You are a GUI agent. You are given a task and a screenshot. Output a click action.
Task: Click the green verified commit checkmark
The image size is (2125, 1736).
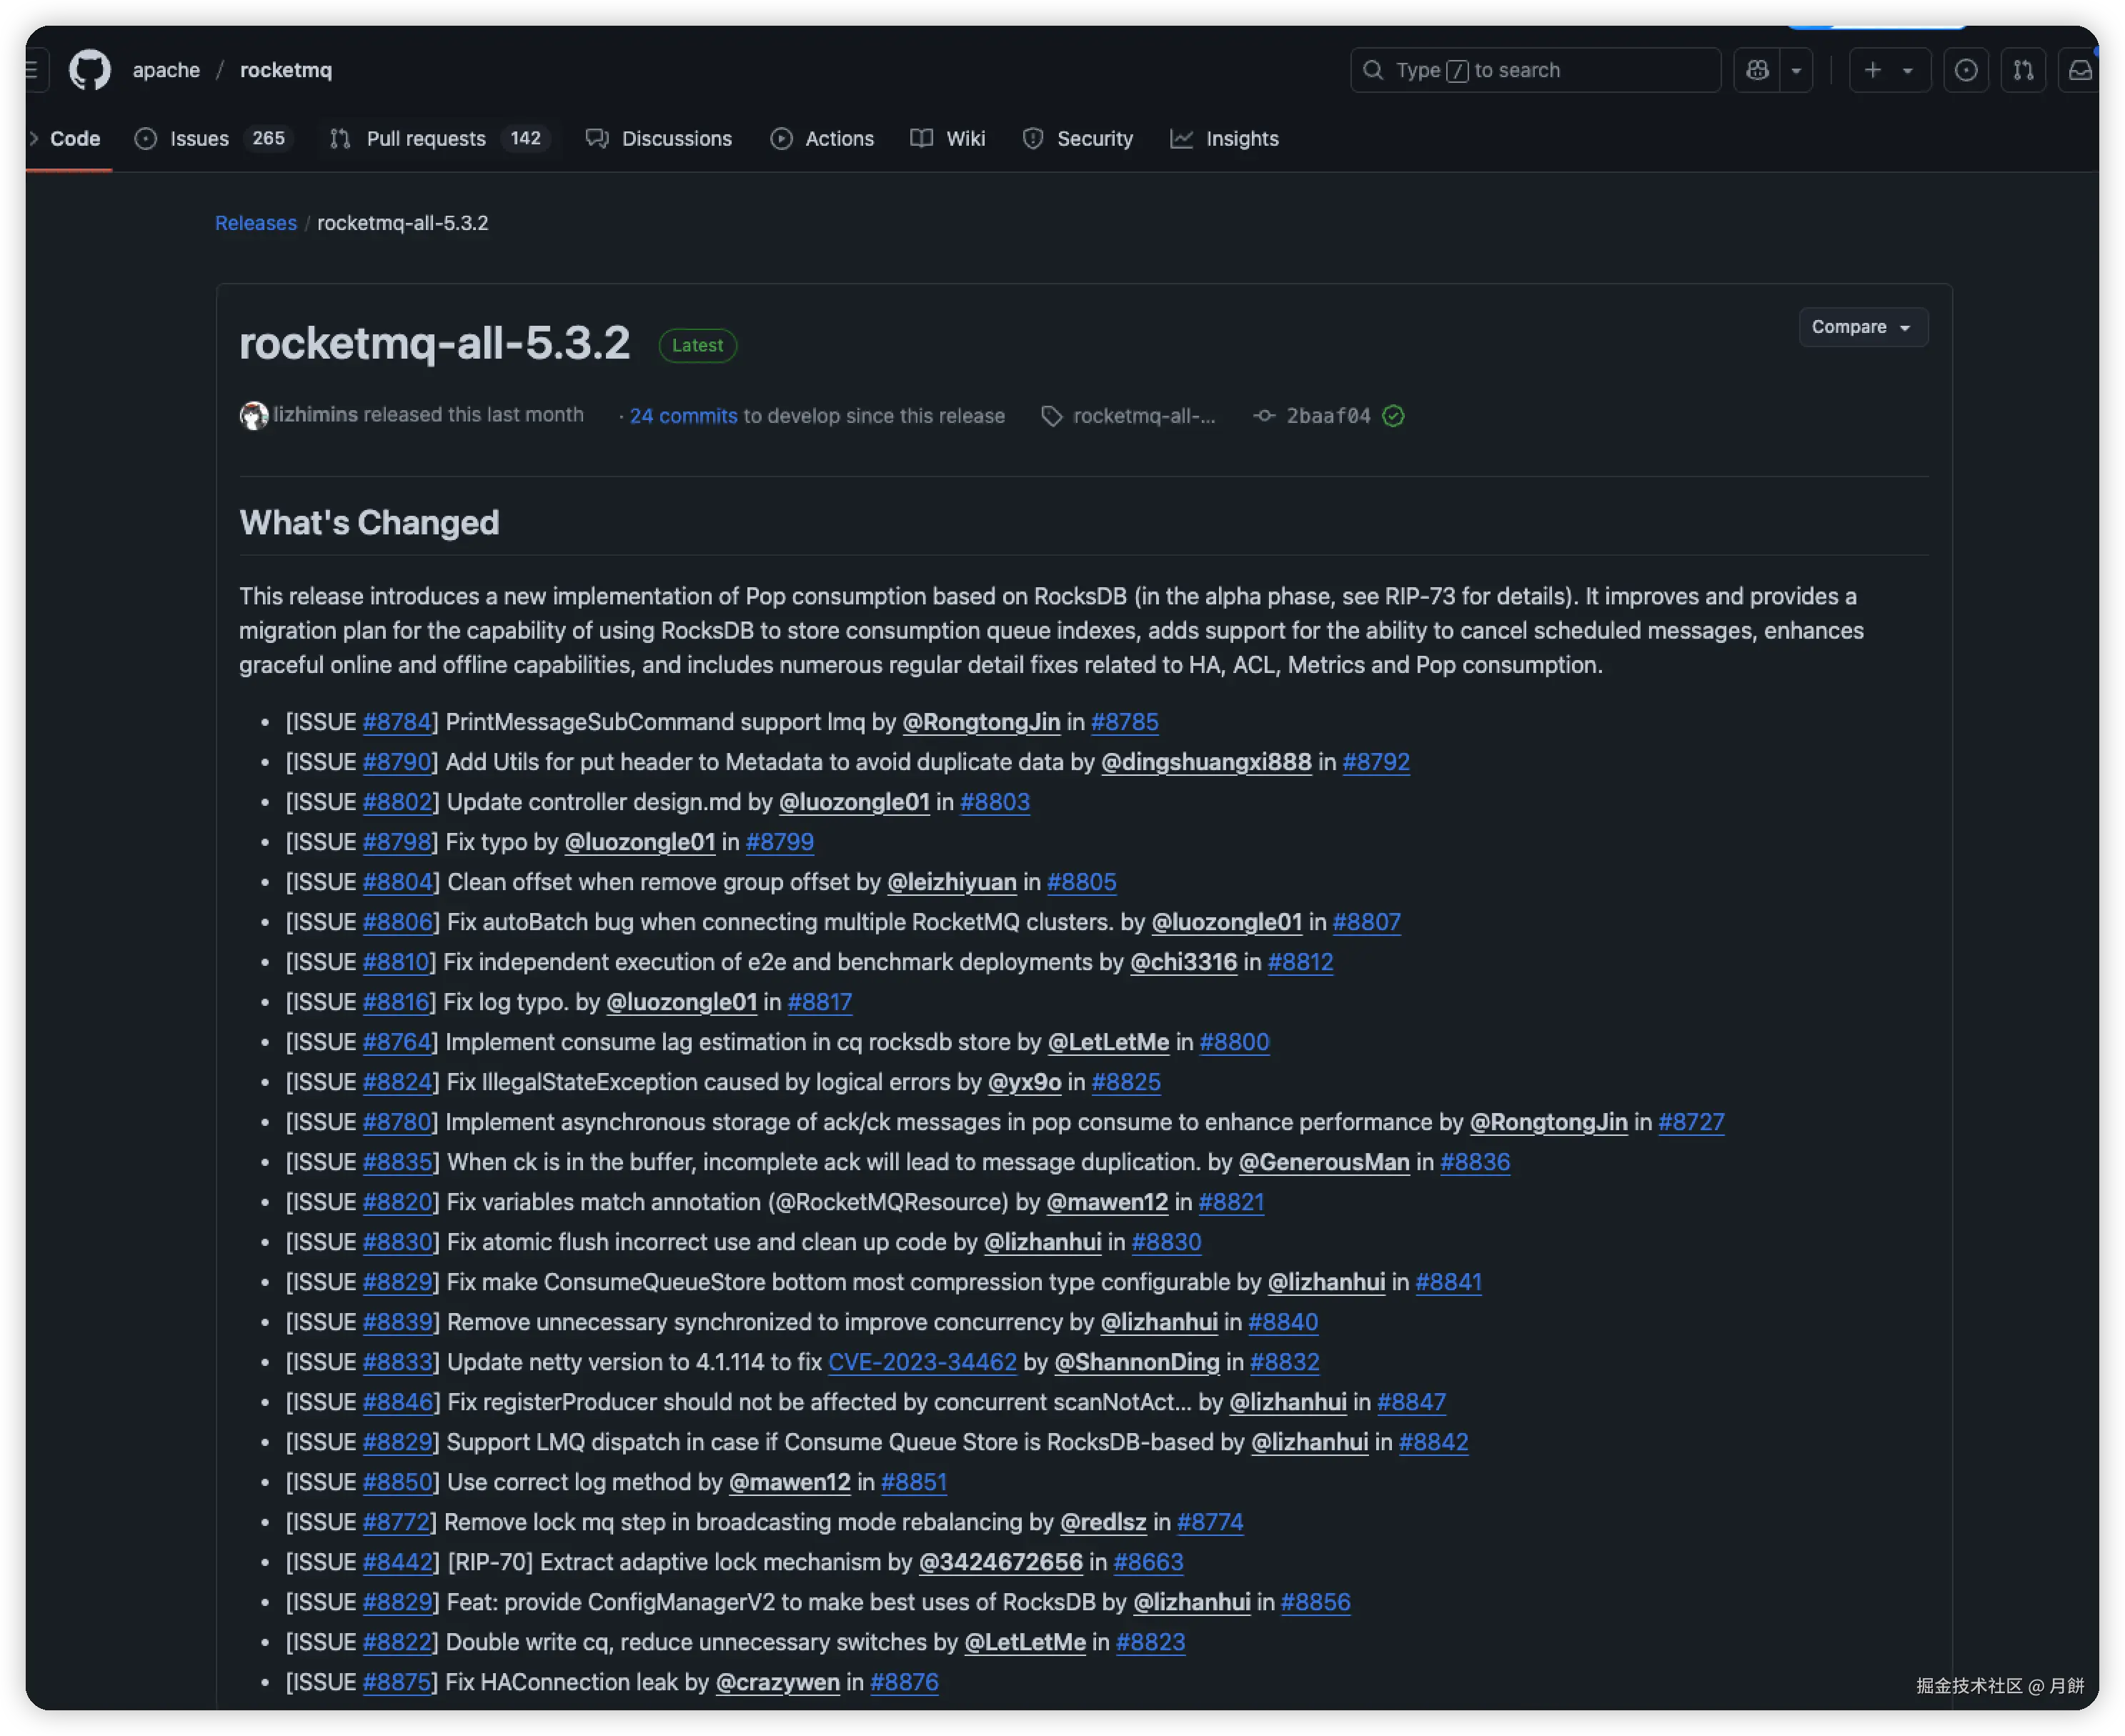coord(1393,416)
